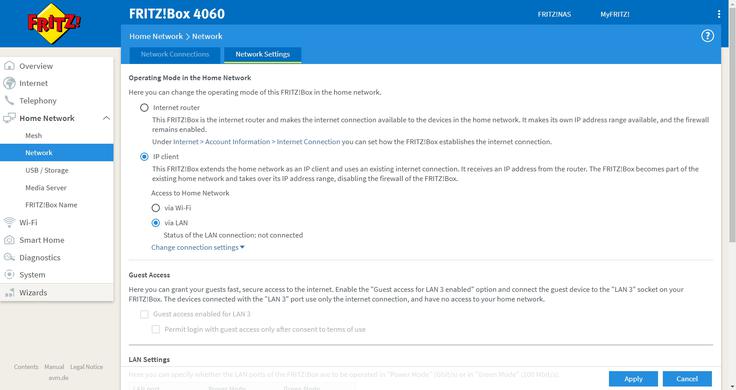Image resolution: width=736 pixels, height=390 pixels.
Task: Click the Home Network devices icon
Action: coord(9,118)
